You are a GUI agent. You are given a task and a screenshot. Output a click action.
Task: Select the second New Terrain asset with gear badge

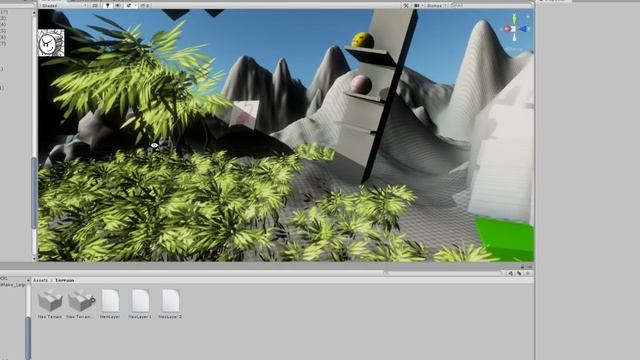click(80, 304)
